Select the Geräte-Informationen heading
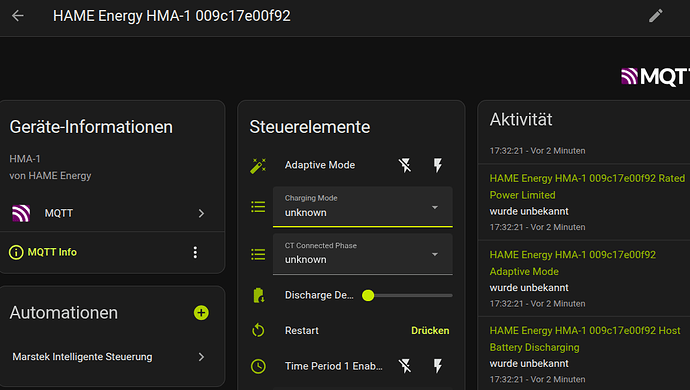 pos(91,127)
